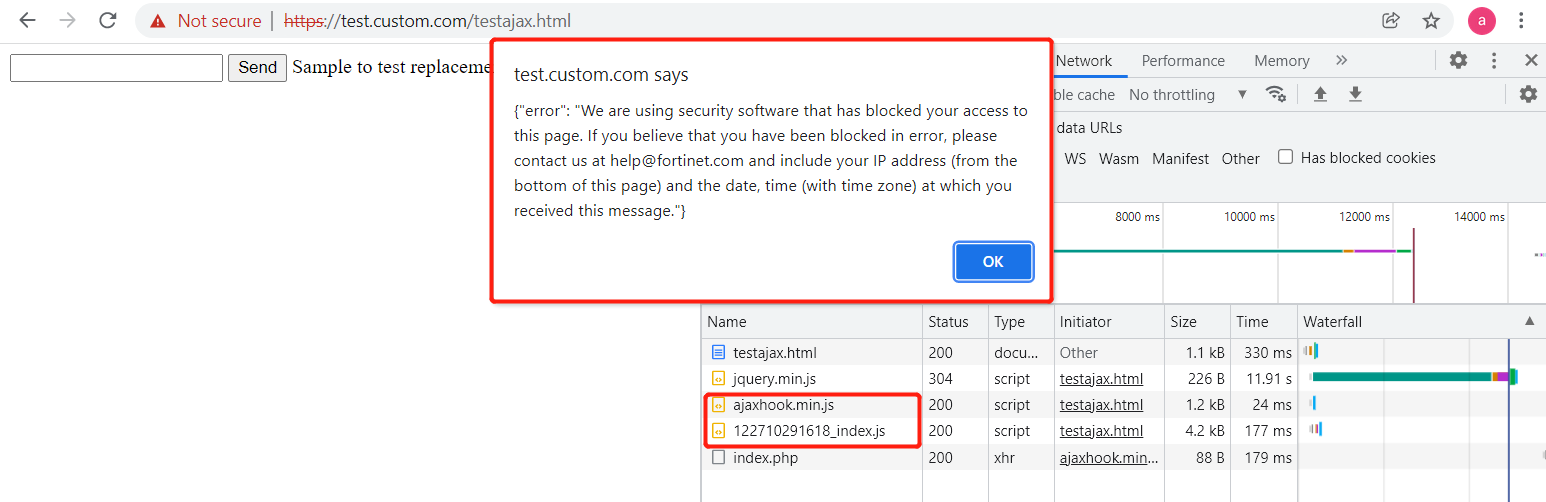Click the import HAR upload arrow icon
Image resolution: width=1546 pixels, height=502 pixels.
pos(1320,94)
